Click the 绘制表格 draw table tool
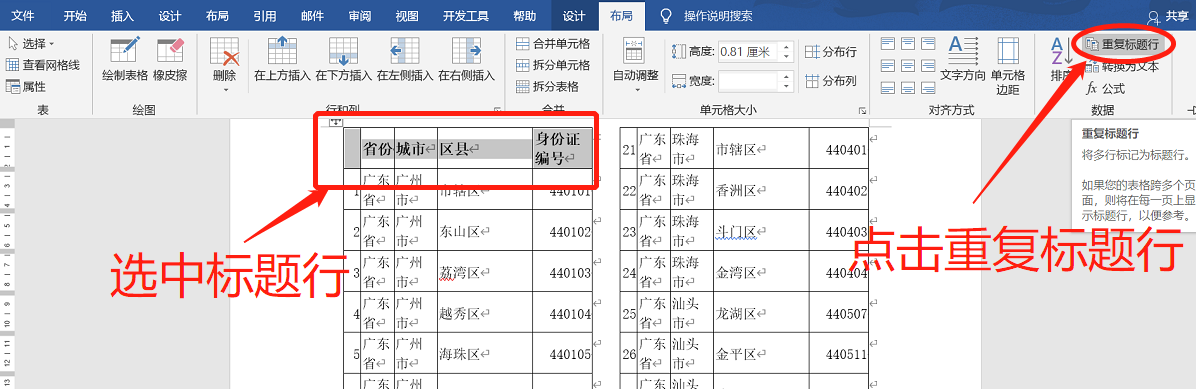The image size is (1196, 389). click(125, 59)
